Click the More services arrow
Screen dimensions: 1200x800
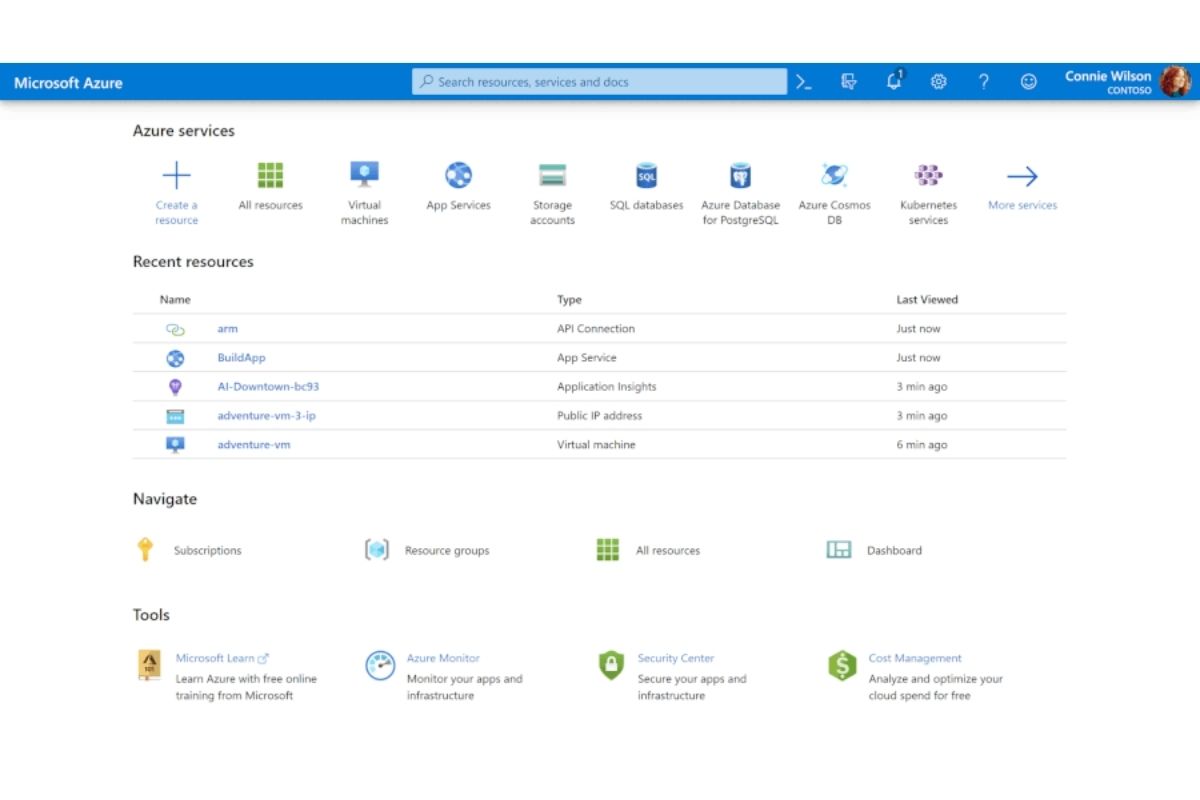click(1022, 177)
